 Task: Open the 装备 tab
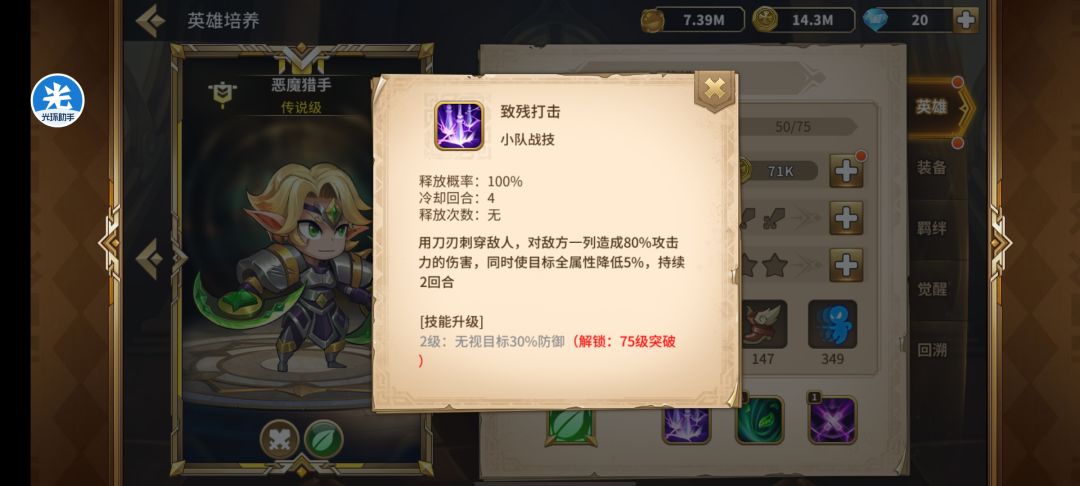[932, 167]
